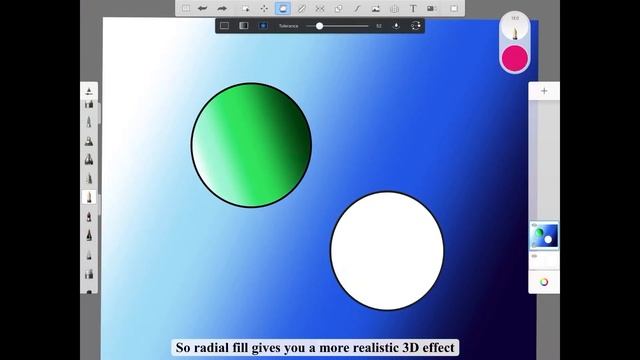Viewport: 640px width, 360px height.
Task: Toggle visibility eye on the circles layer
Action: (x=534, y=225)
